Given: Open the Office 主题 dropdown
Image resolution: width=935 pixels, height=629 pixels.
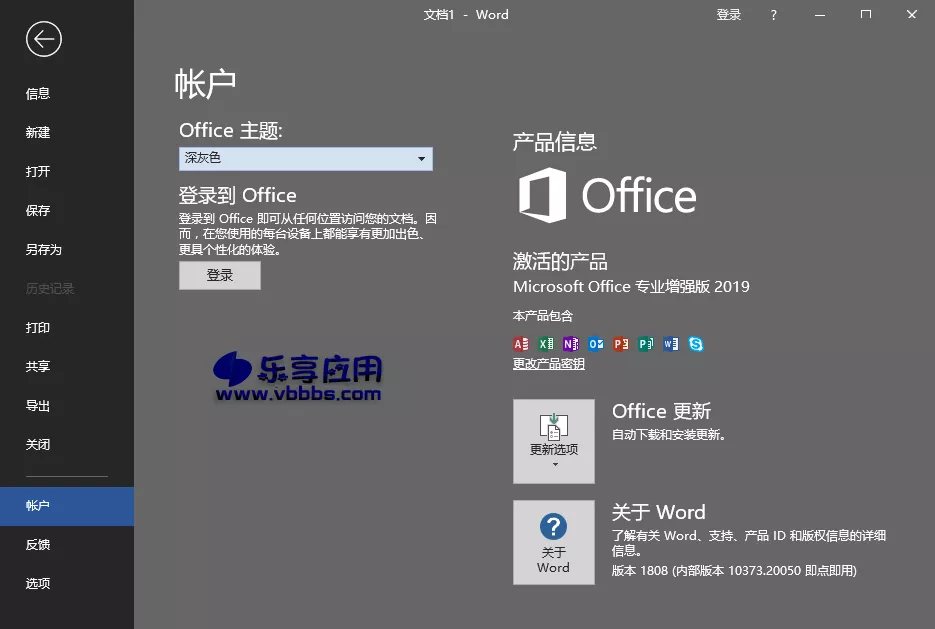Looking at the screenshot, I should click(x=422, y=158).
